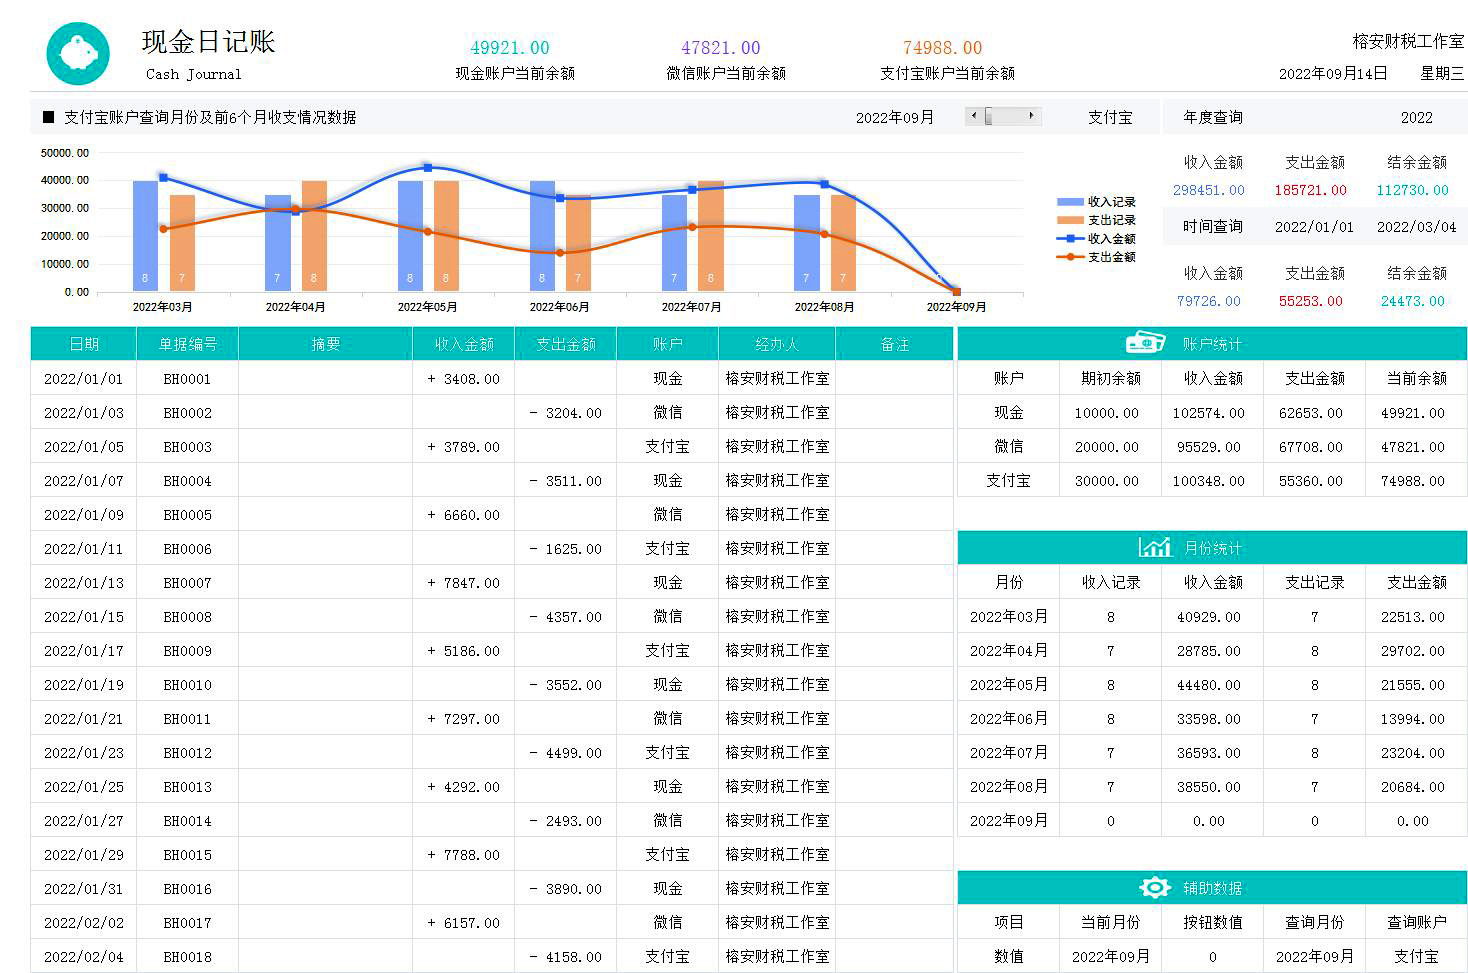Click the blue 收入记录 legend swatch

1070,202
